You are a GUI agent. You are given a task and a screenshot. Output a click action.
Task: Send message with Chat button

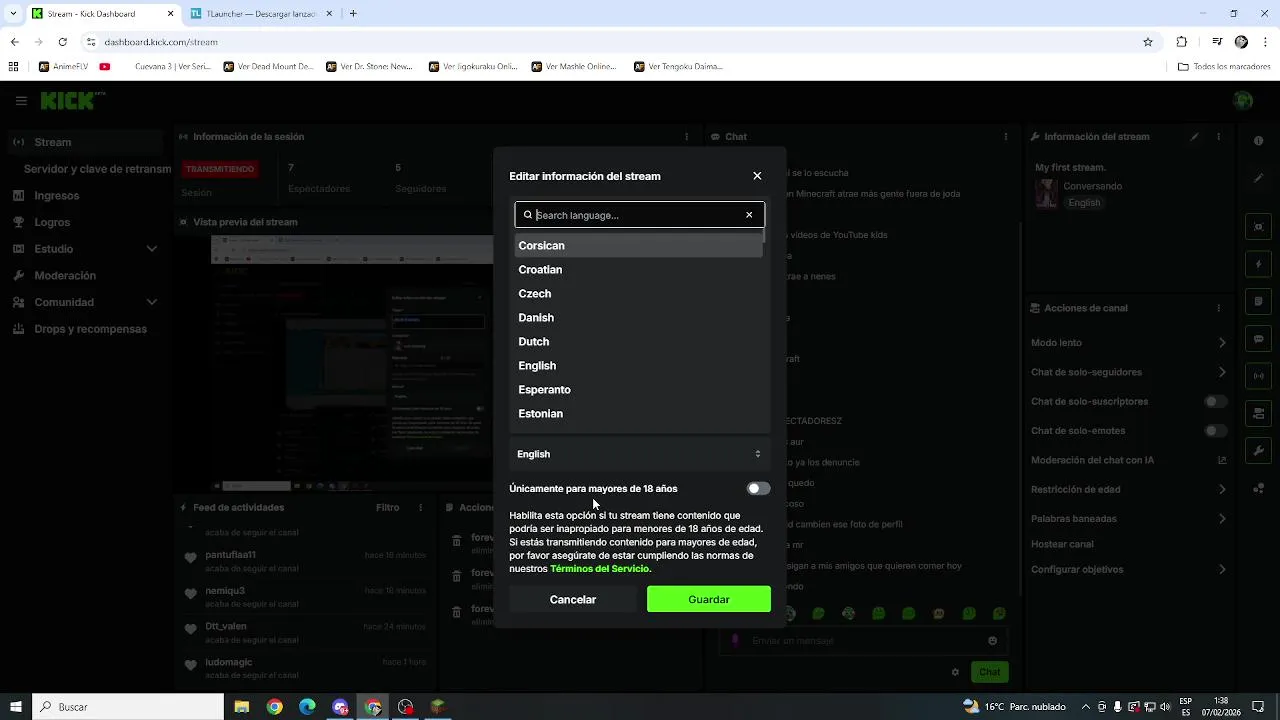pos(989,672)
